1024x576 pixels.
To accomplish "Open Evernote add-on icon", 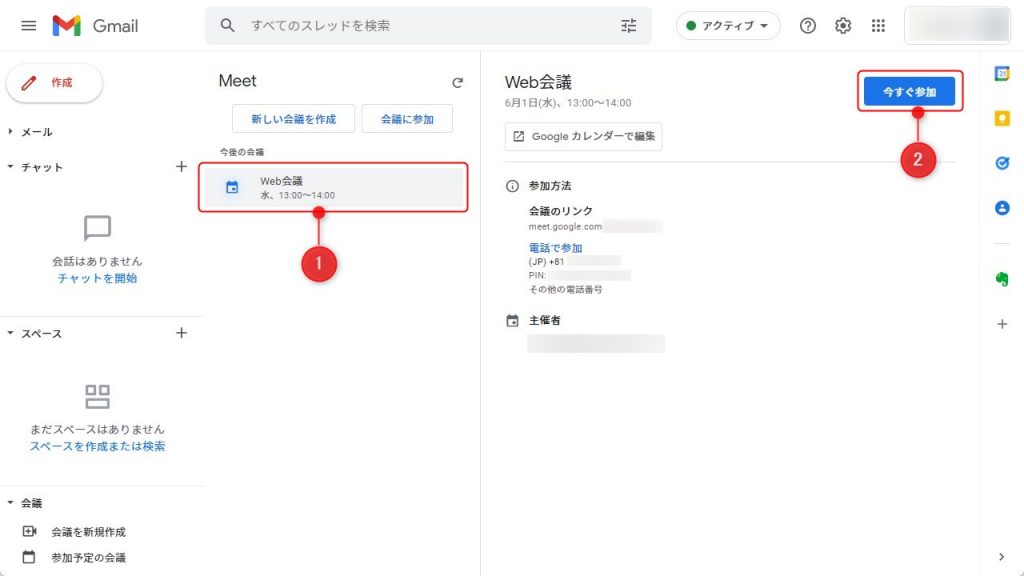I will [x=1002, y=279].
